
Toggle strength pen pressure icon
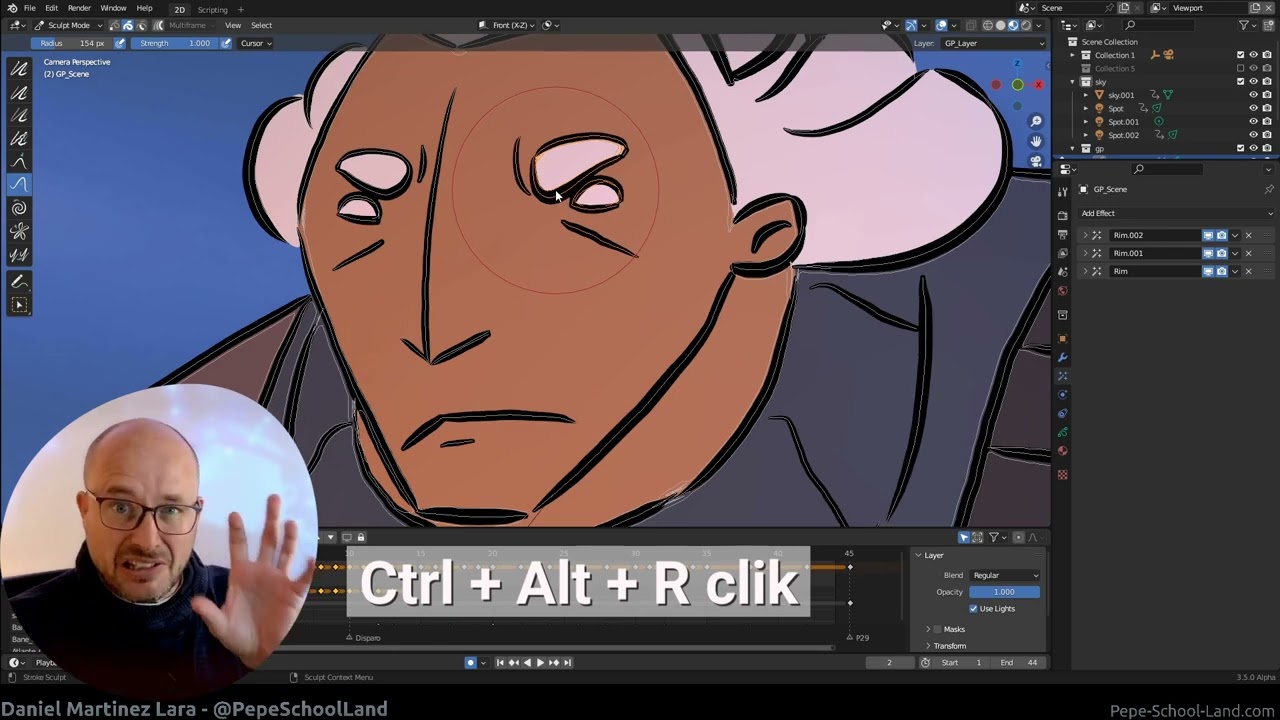tap(226, 43)
